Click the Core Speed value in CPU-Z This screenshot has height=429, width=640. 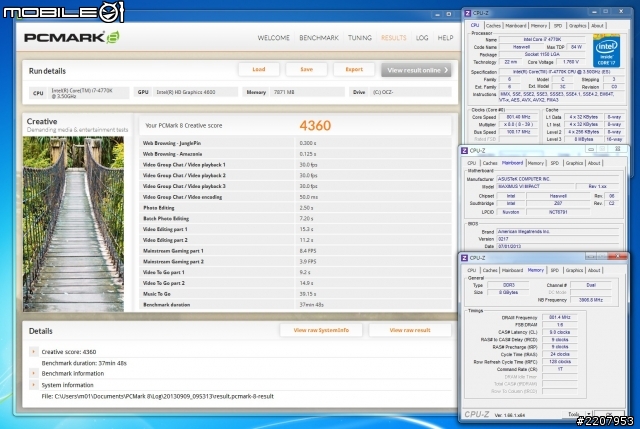(518, 117)
